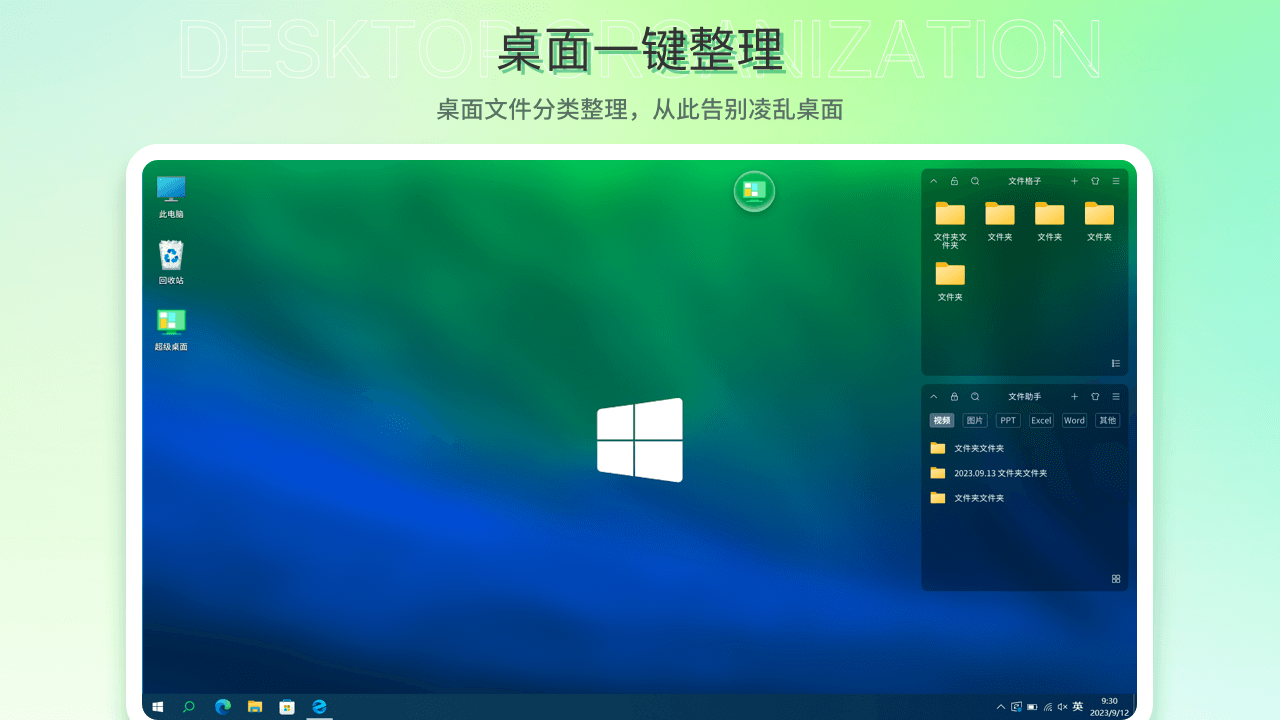This screenshot has width=1280, height=720.
Task: Open the 此电脑 desktop icon
Action: [171, 196]
